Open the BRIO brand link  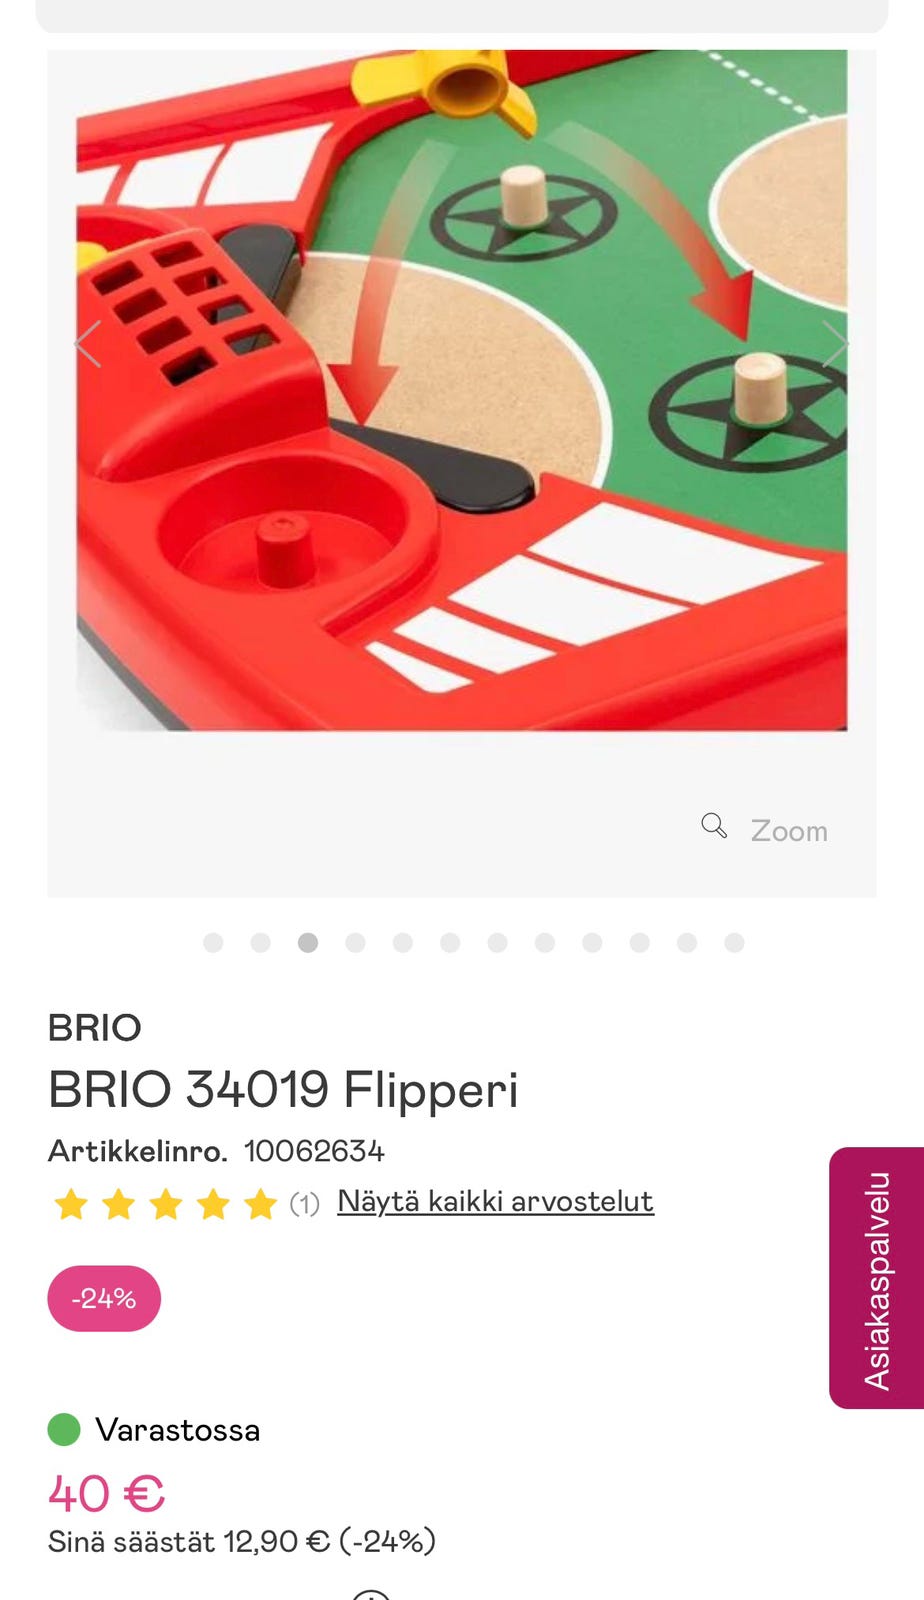click(95, 1028)
